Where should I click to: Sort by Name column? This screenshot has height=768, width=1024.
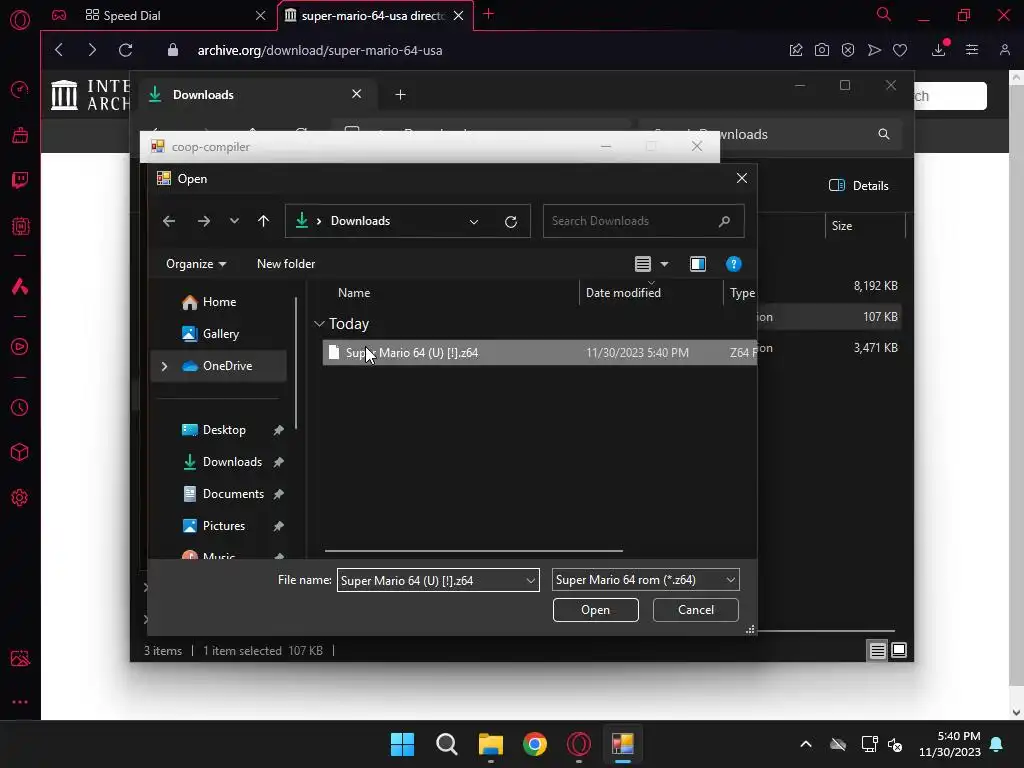[x=354, y=293]
